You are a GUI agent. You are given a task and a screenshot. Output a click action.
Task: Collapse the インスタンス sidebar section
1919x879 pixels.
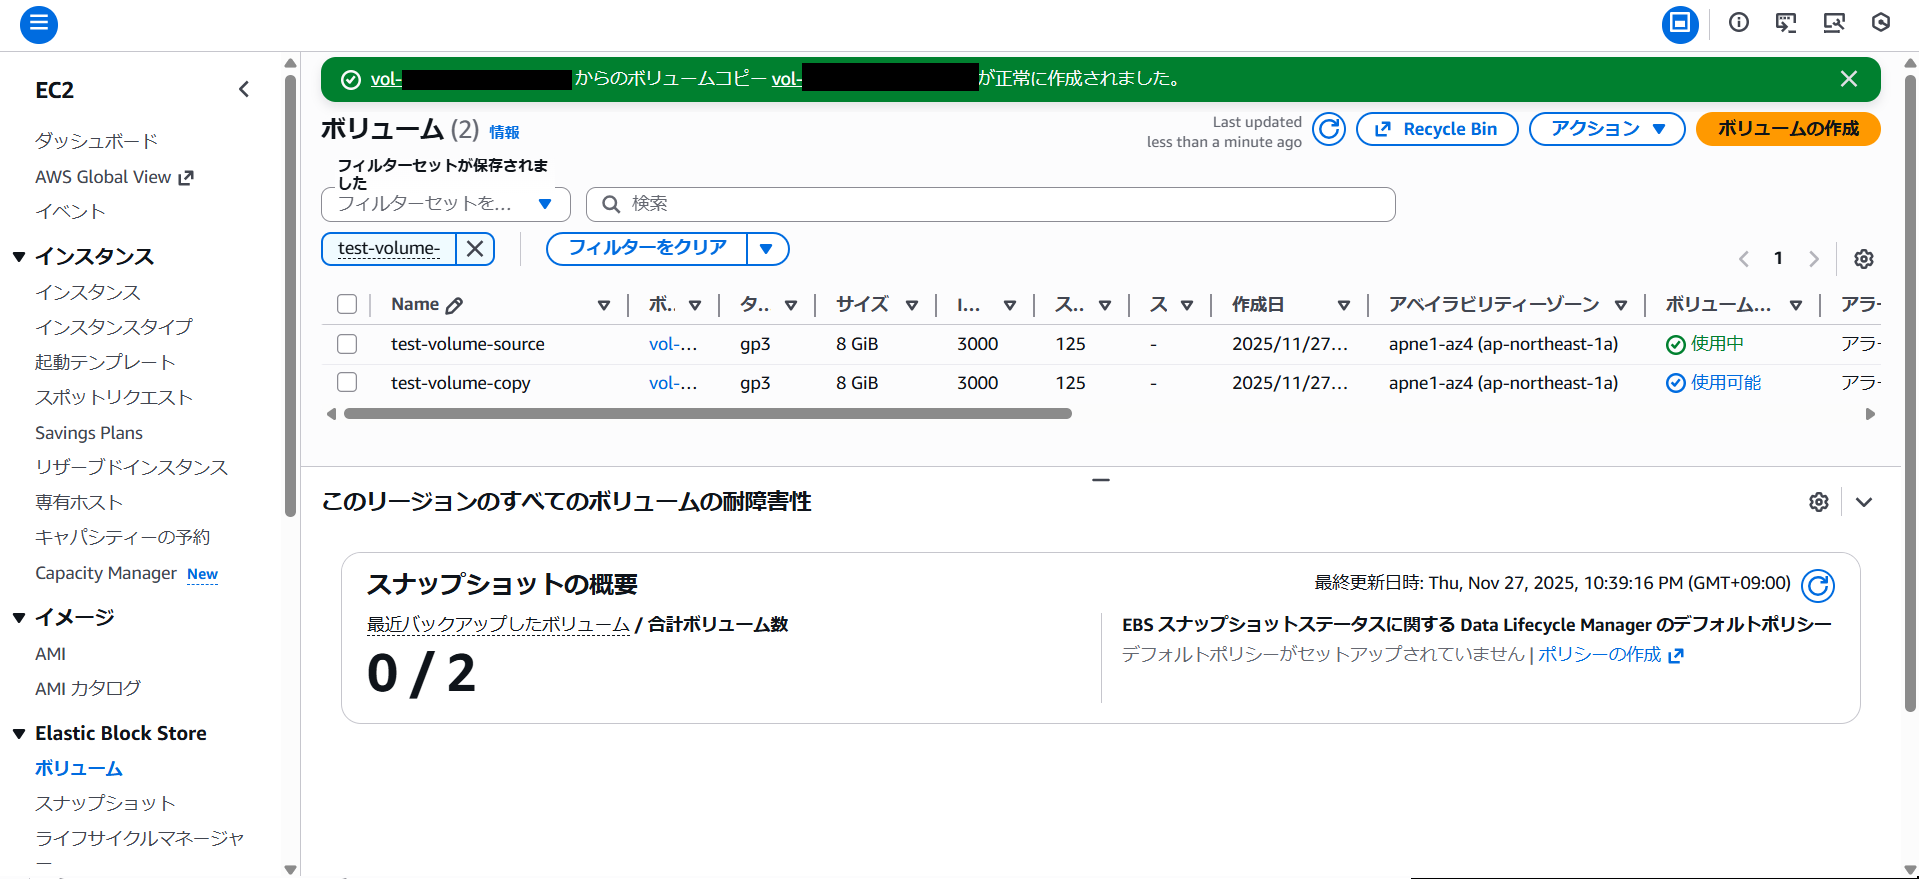19,257
